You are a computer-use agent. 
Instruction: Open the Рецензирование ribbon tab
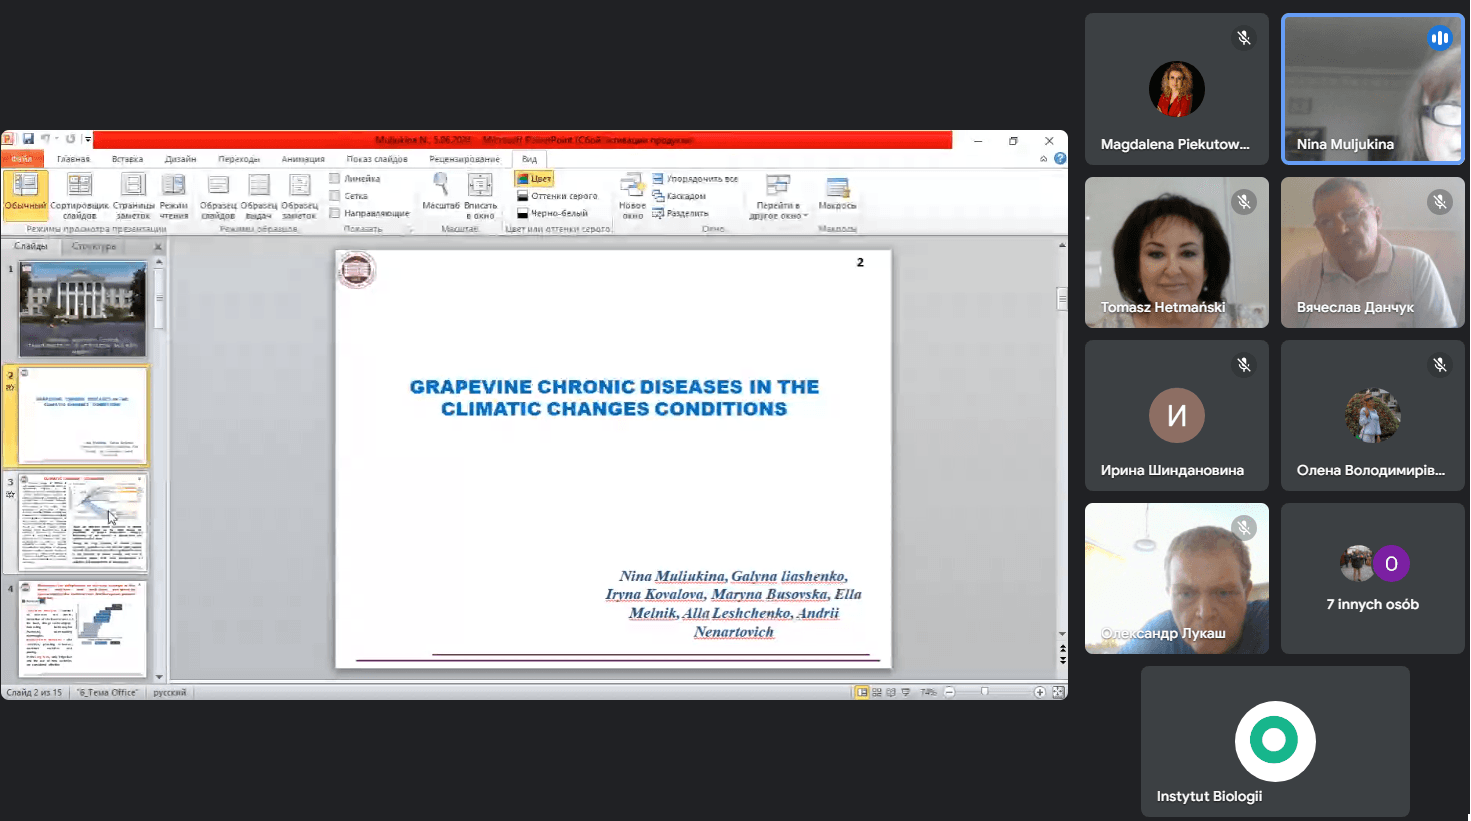point(464,159)
